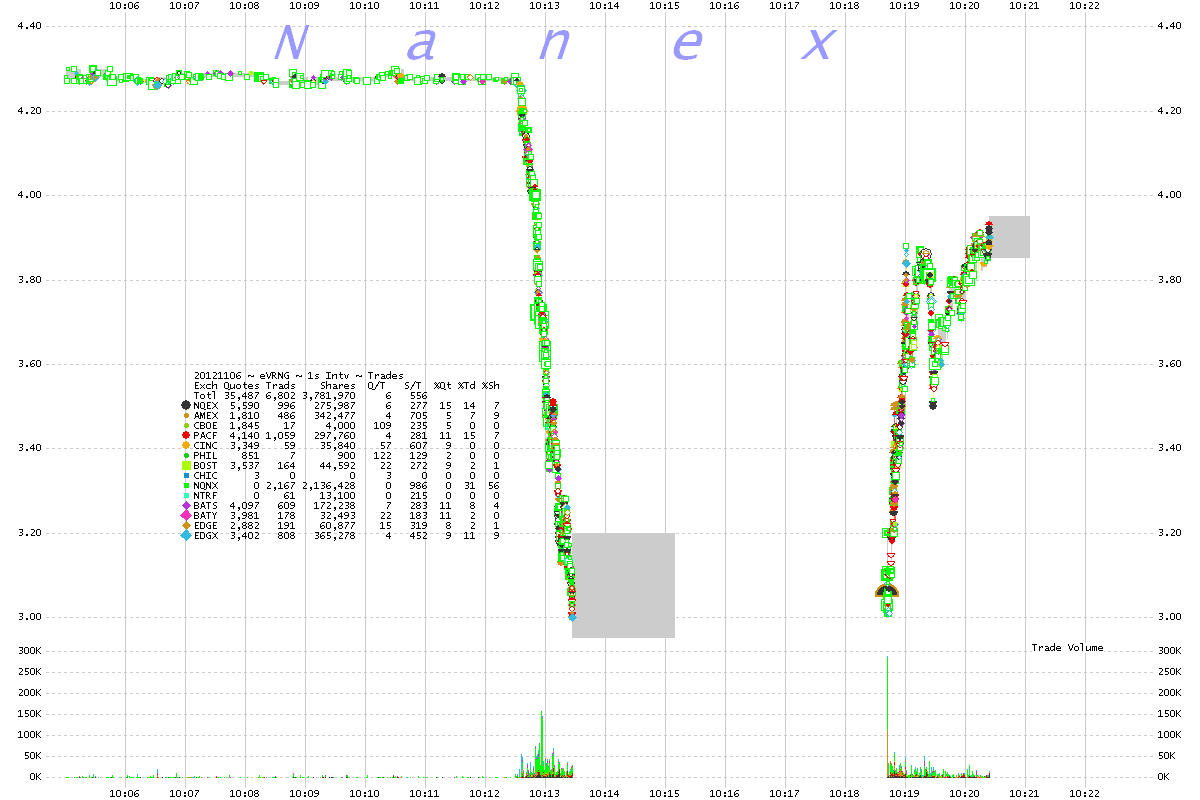Viewport: 1200px width, 800px height.
Task: Click EDGX shares value '365,278'
Action: (335, 537)
